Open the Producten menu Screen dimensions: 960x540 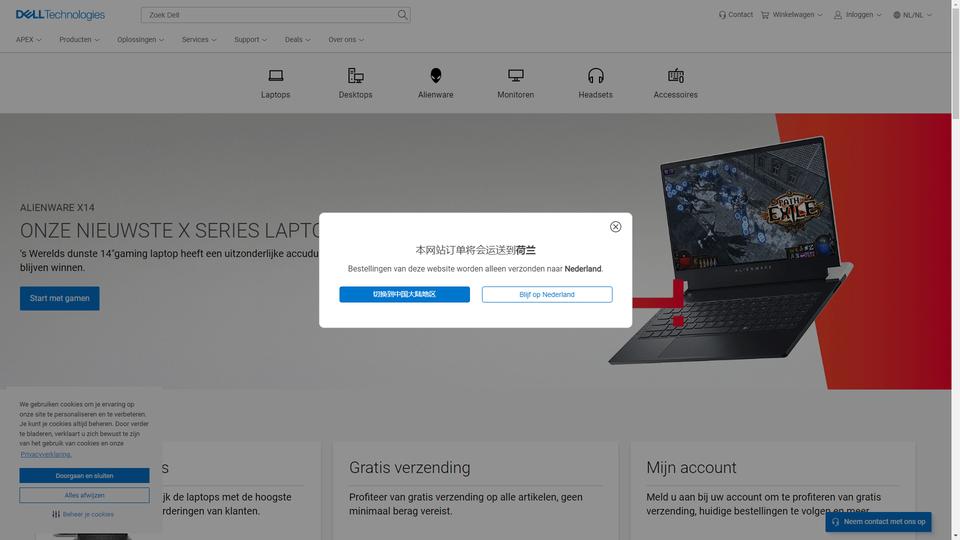pos(79,40)
